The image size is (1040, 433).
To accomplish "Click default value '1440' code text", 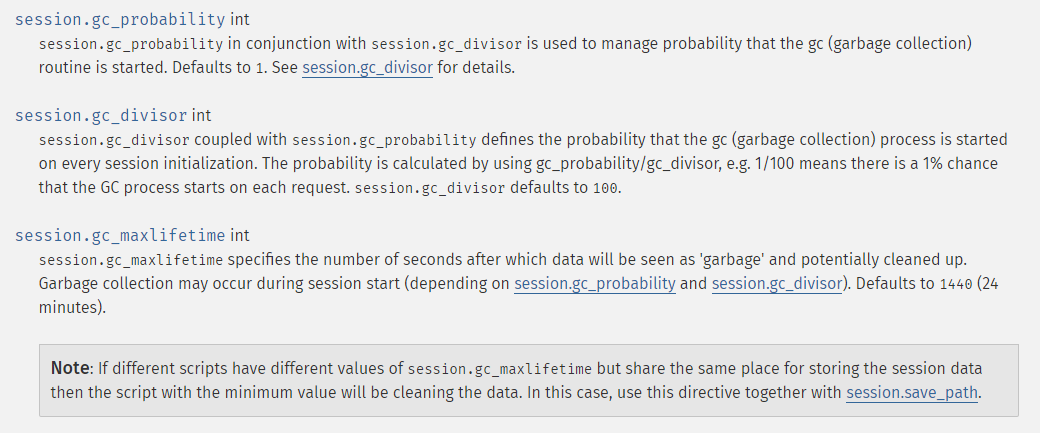I will (x=956, y=284).
